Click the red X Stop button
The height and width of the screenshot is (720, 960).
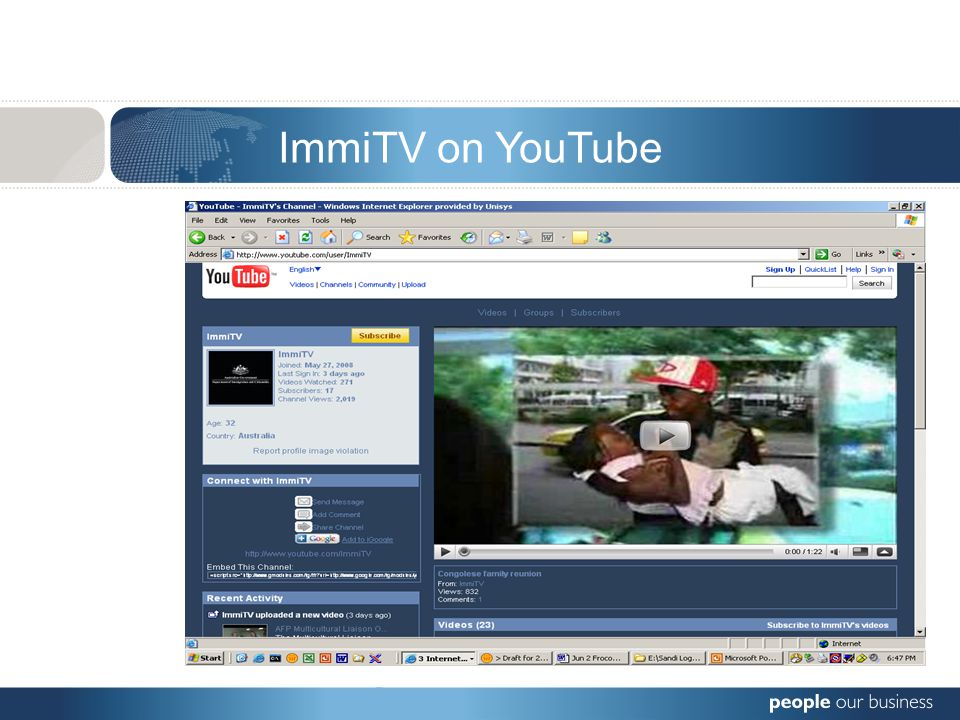(282, 238)
